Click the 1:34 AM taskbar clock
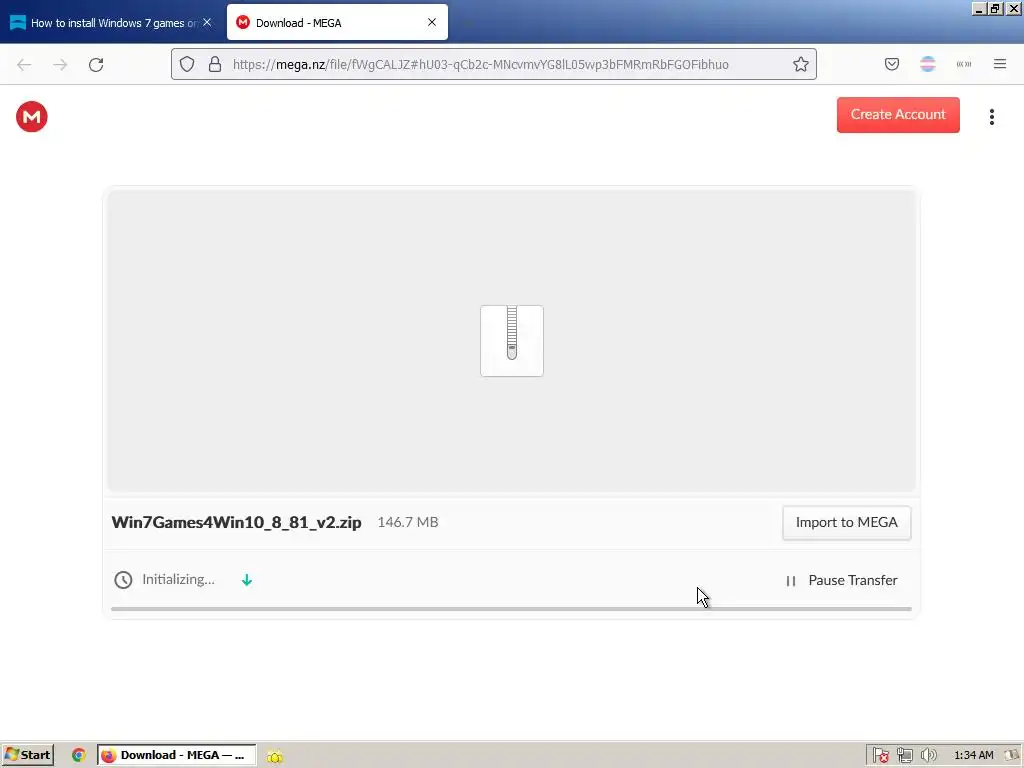The width and height of the screenshot is (1024, 768). [x=974, y=755]
